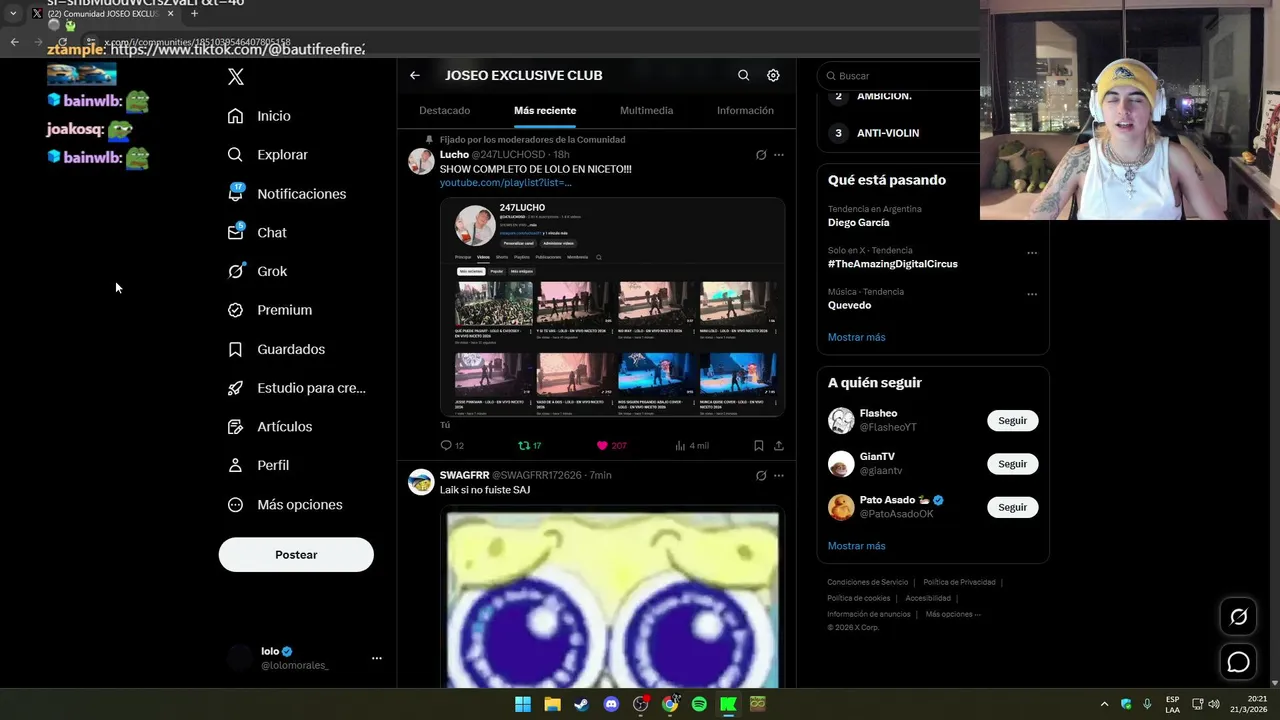
Task: Click Grok icon on SWAGFRR's post
Action: [761, 475]
